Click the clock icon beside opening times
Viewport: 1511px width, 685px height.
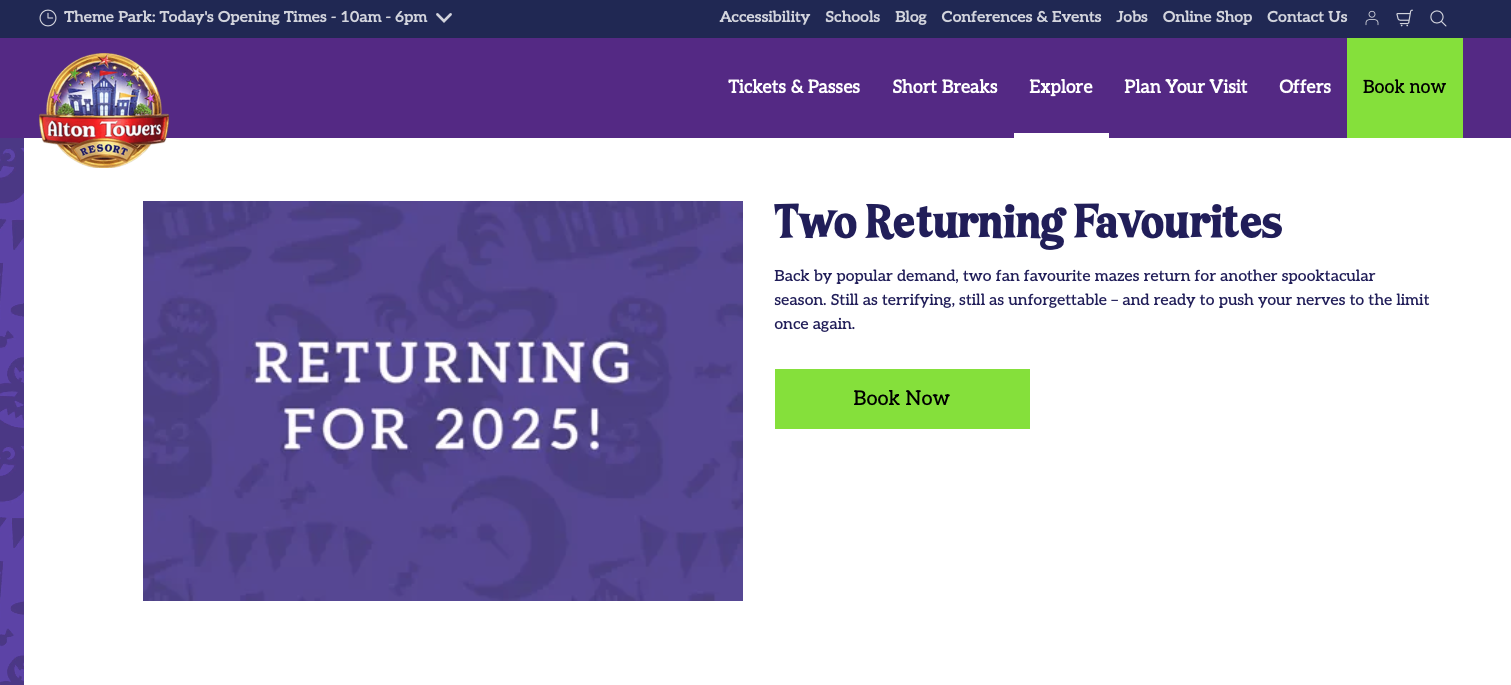[48, 17]
